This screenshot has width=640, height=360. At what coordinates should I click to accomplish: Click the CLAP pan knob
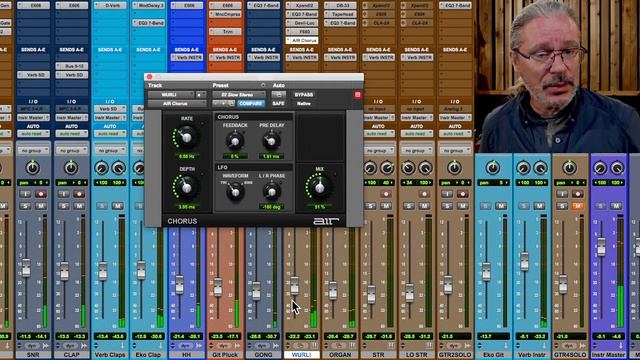point(71,168)
